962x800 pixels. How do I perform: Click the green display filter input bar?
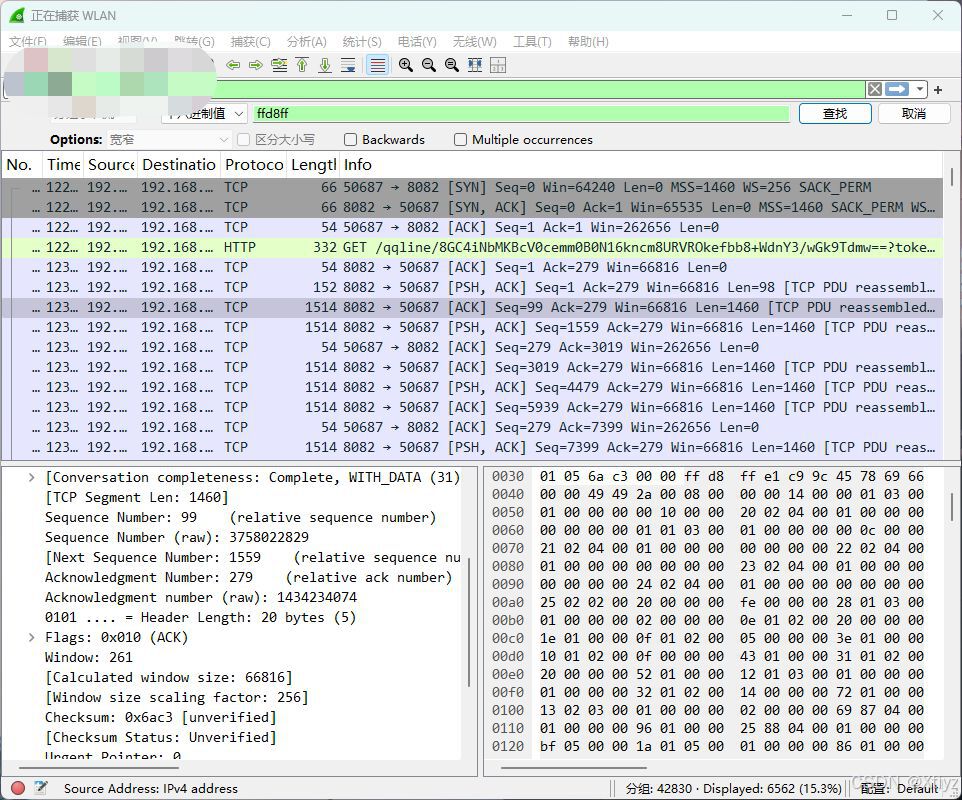(539, 90)
